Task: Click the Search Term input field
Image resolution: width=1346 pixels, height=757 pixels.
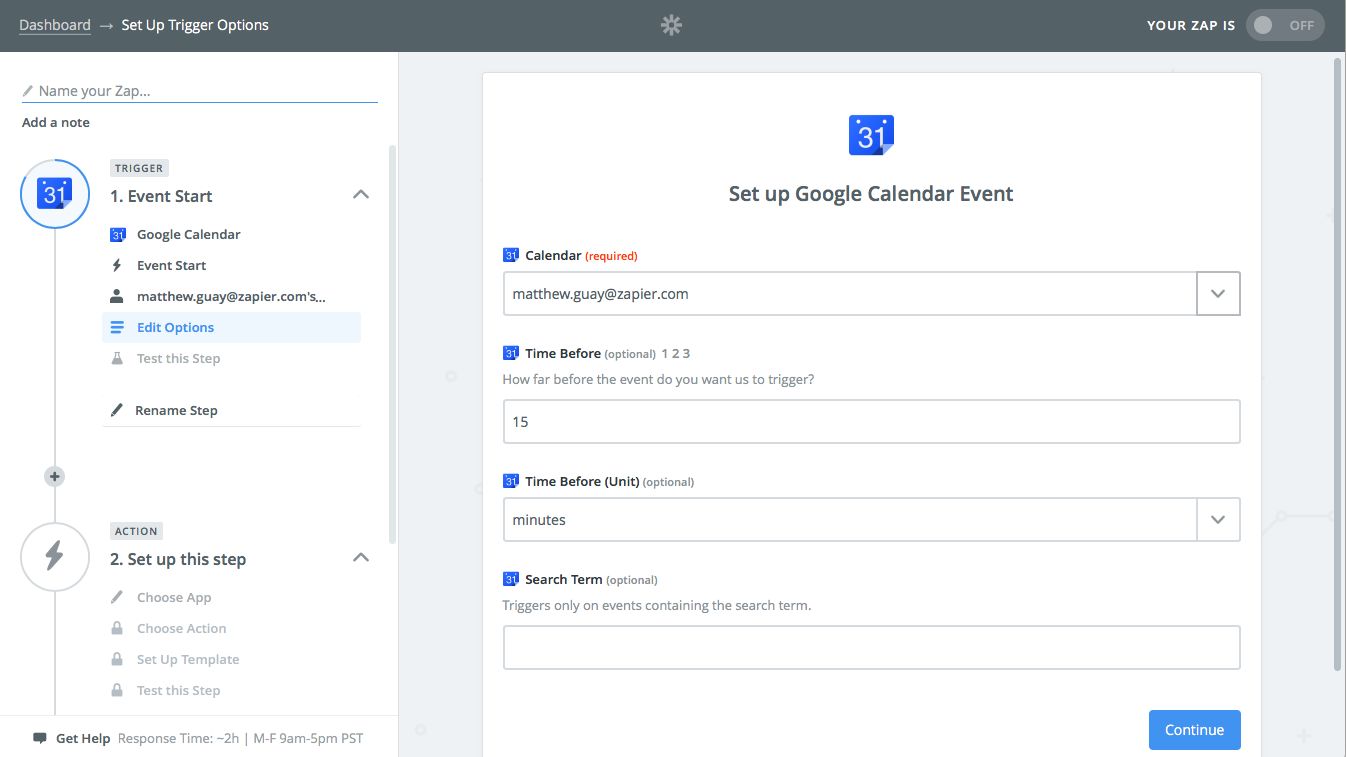Action: [x=871, y=647]
